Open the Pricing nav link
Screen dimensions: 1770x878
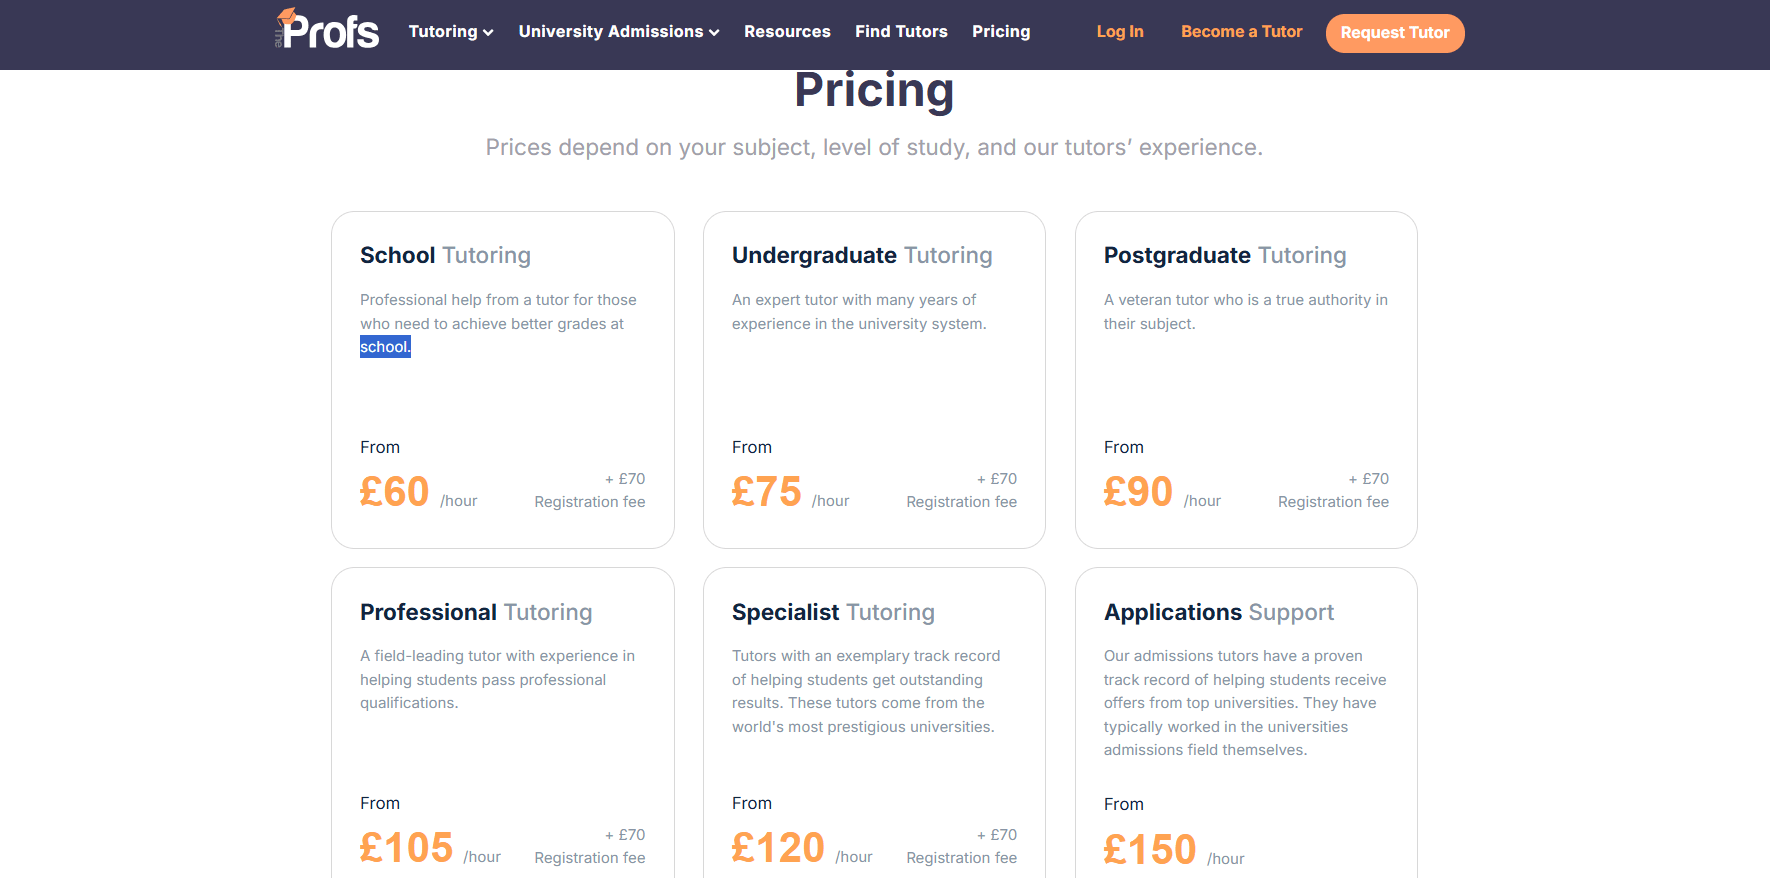click(x=1001, y=32)
